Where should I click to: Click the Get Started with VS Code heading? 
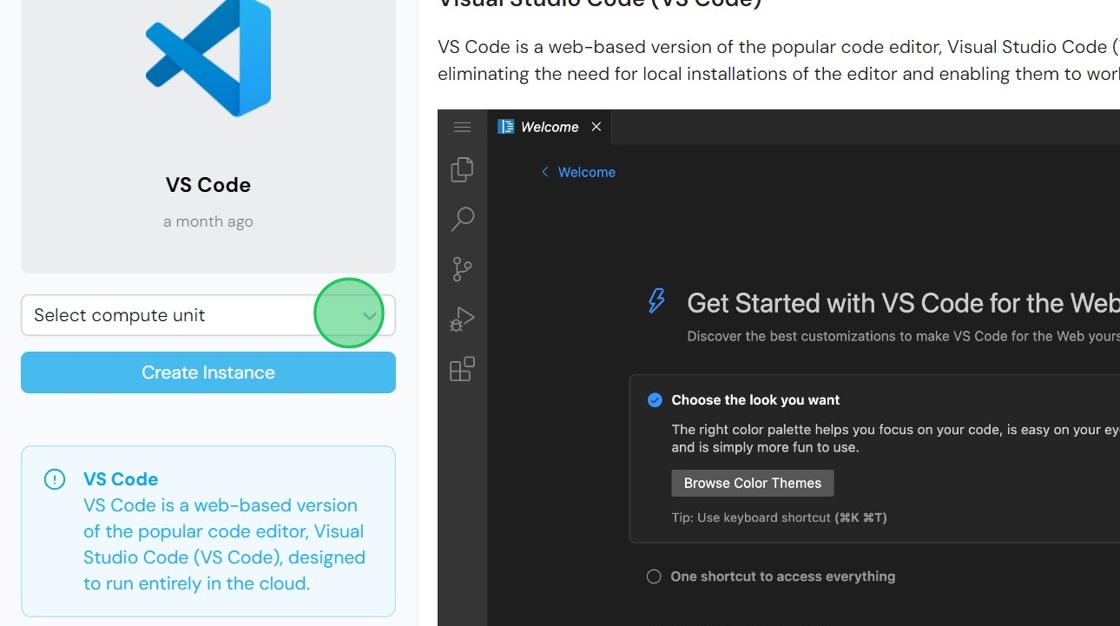[x=903, y=303]
